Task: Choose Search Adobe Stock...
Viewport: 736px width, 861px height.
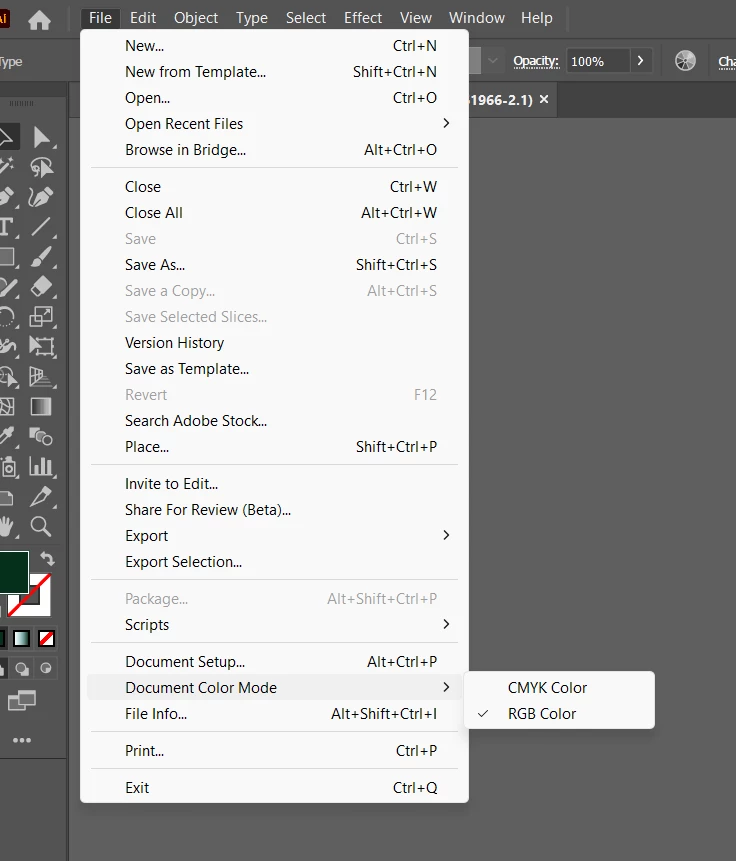Action: tap(274, 421)
